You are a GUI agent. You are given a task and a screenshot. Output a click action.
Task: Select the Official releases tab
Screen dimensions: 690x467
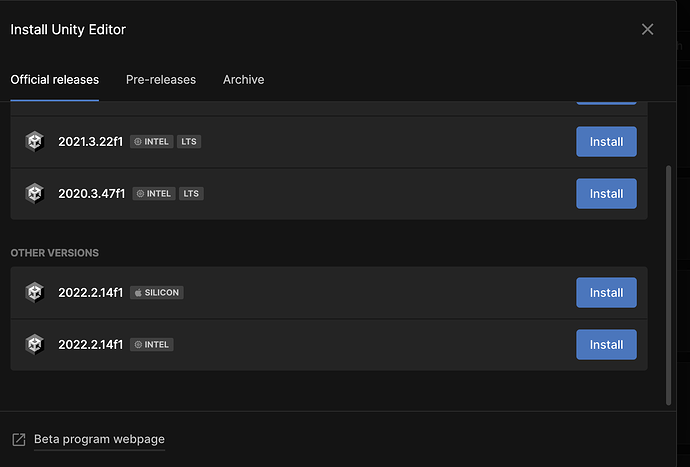55,80
